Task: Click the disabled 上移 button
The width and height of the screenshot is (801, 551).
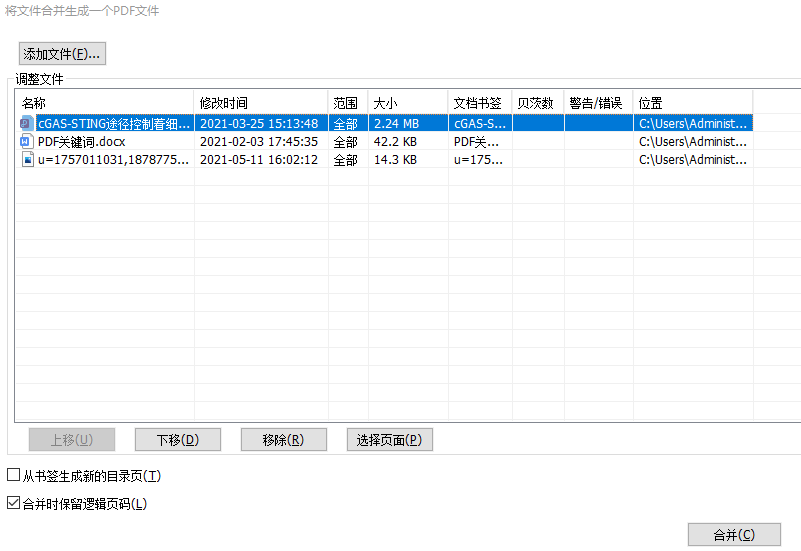Action: tap(72, 440)
